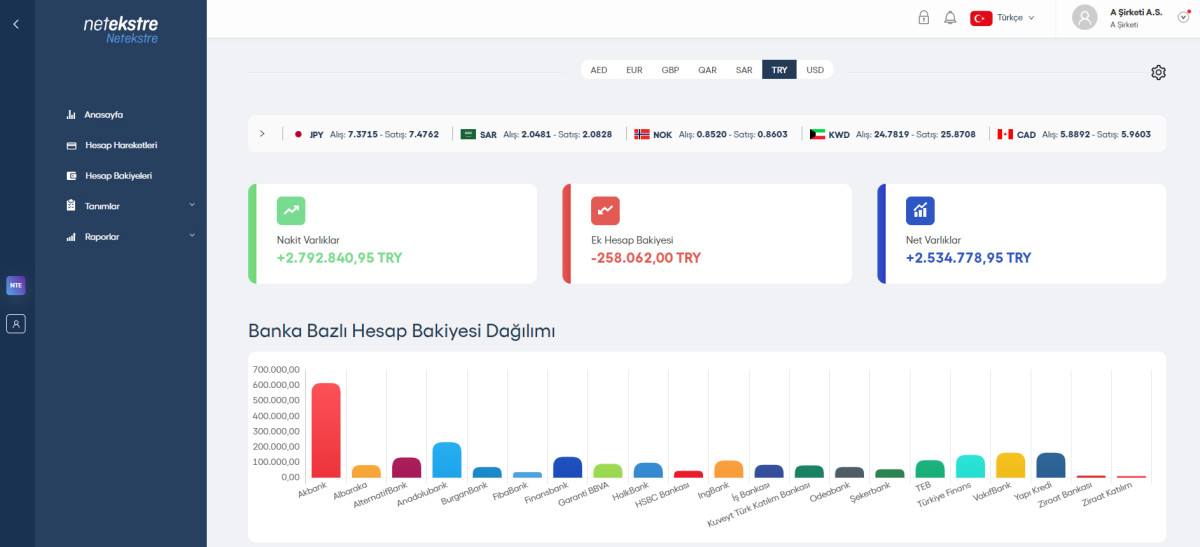The width and height of the screenshot is (1200, 547).
Task: Select the GBP currency option
Action: 670,70
